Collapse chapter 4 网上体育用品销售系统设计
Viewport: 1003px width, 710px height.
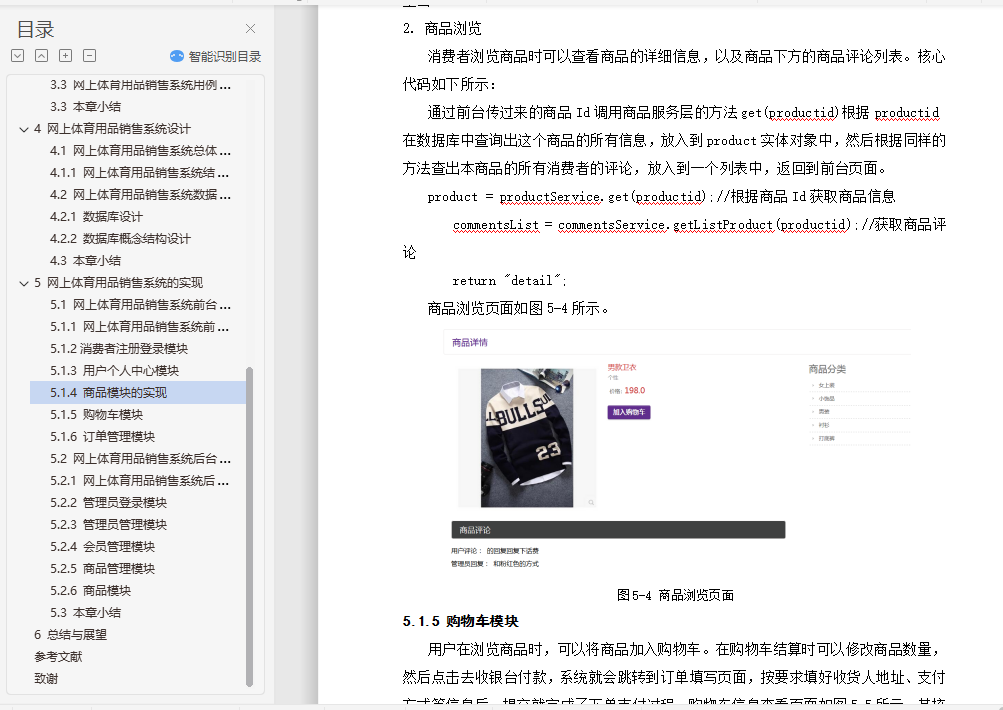click(24, 129)
